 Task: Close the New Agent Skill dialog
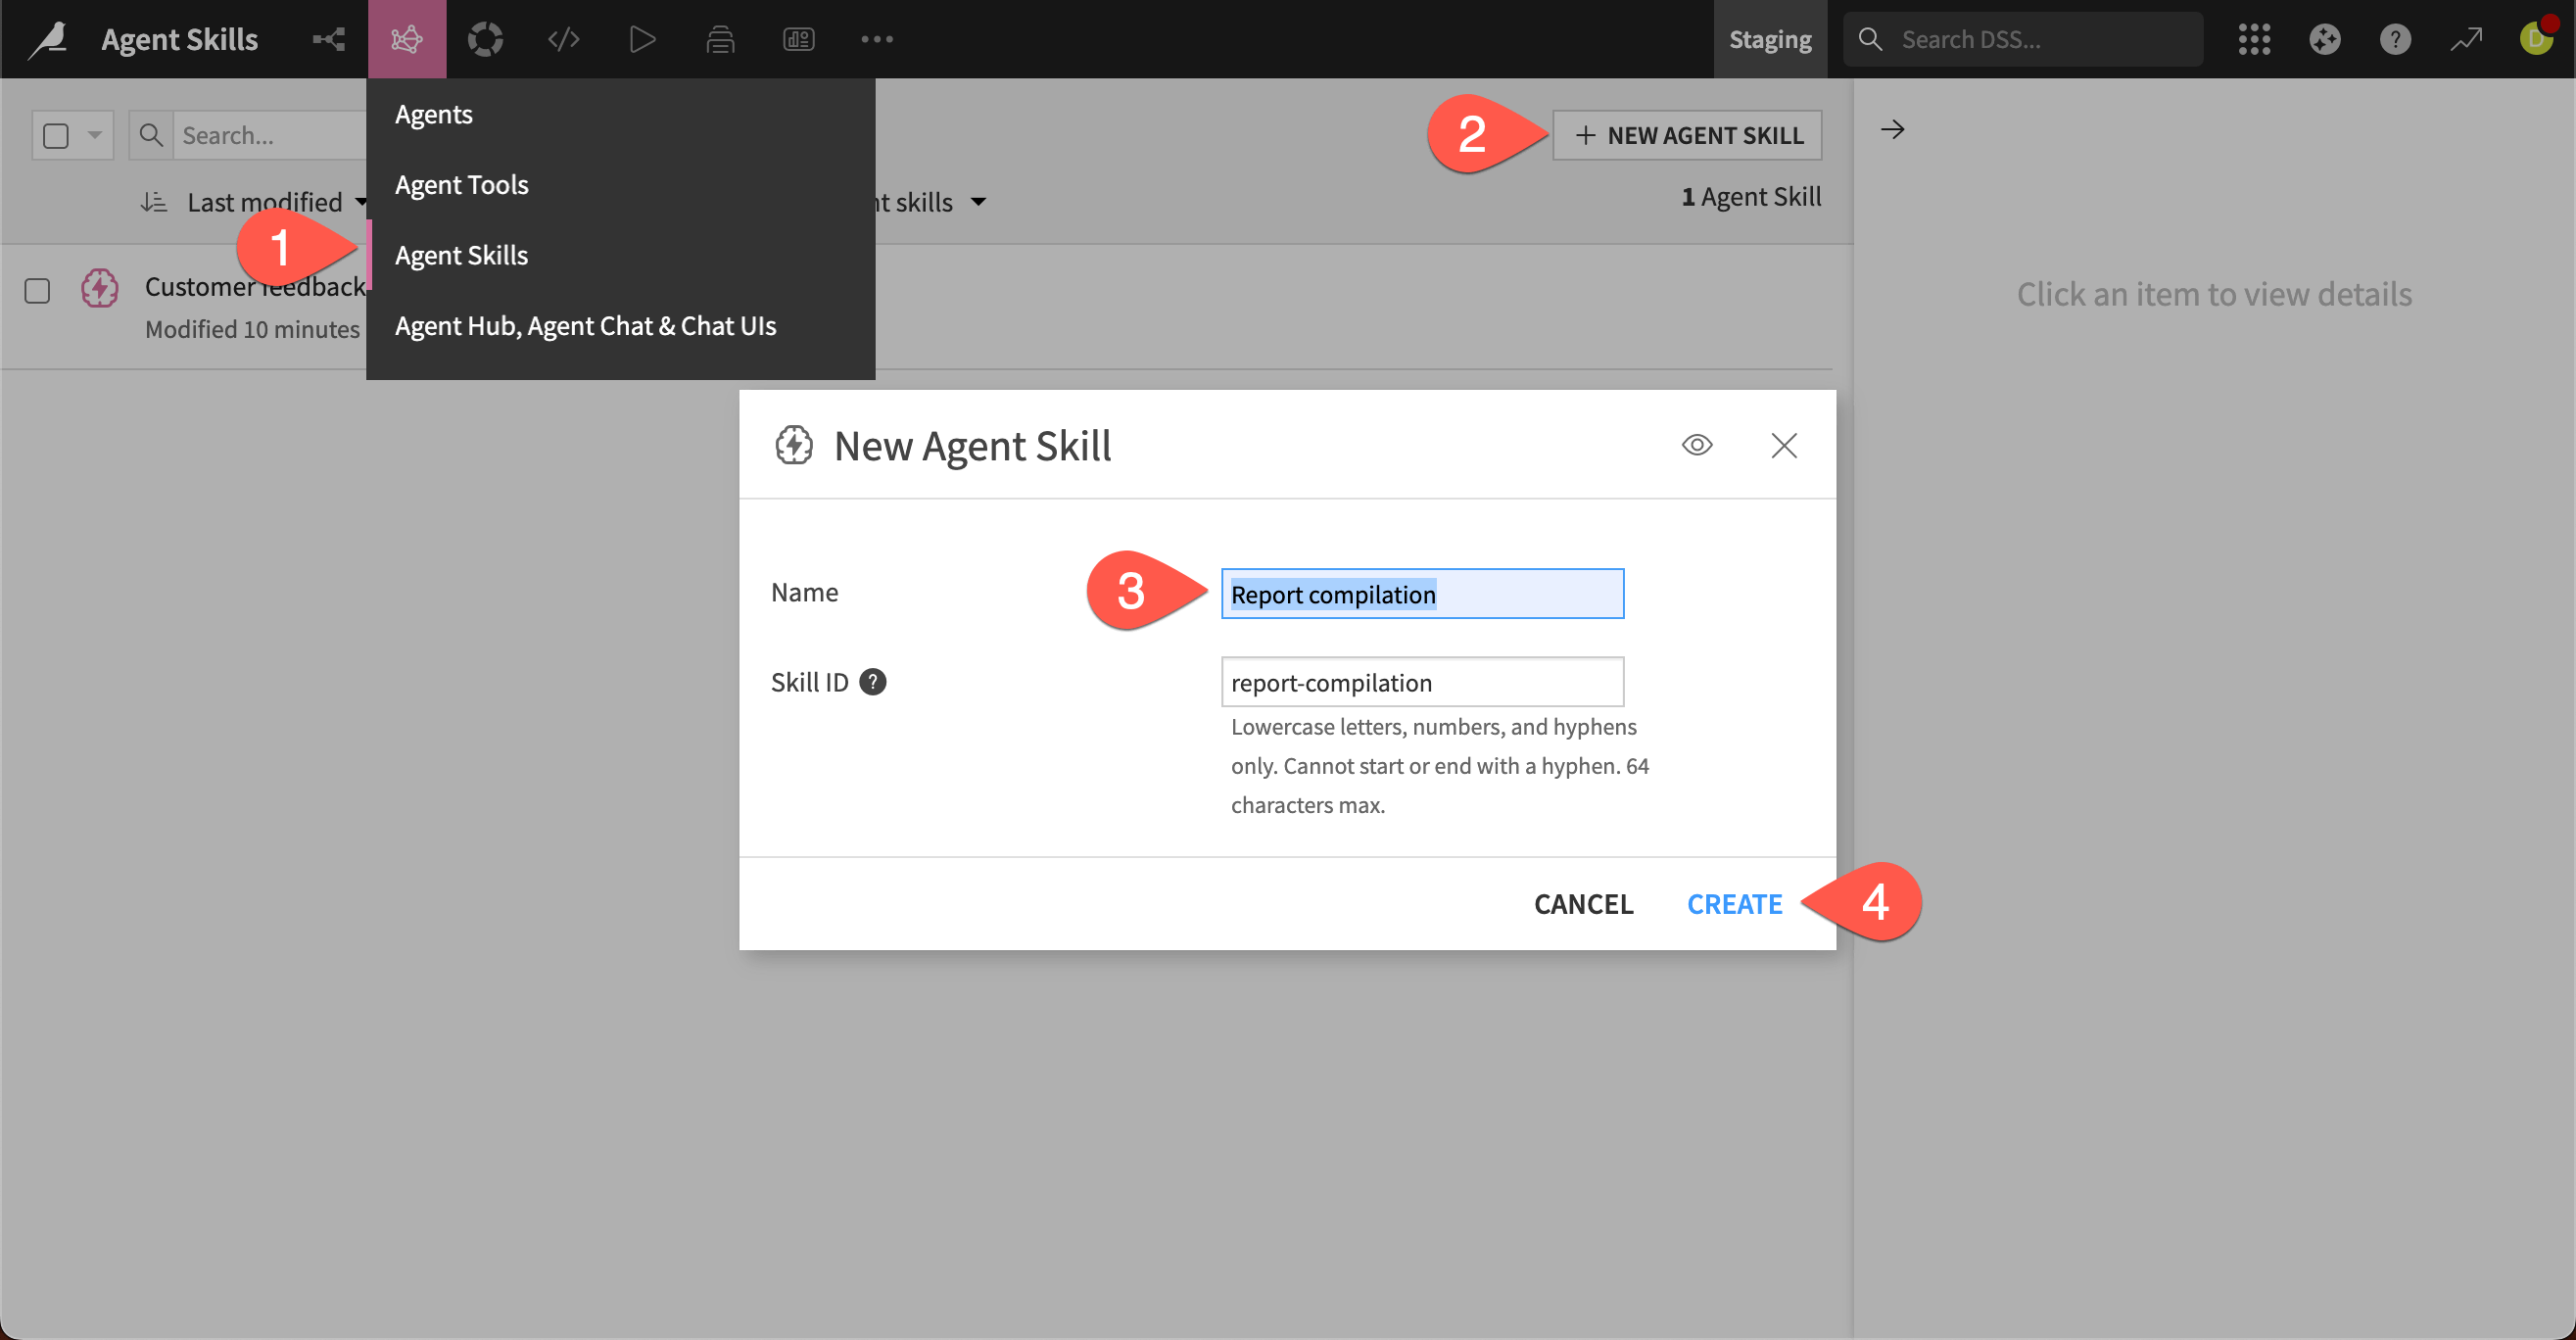(x=1784, y=445)
